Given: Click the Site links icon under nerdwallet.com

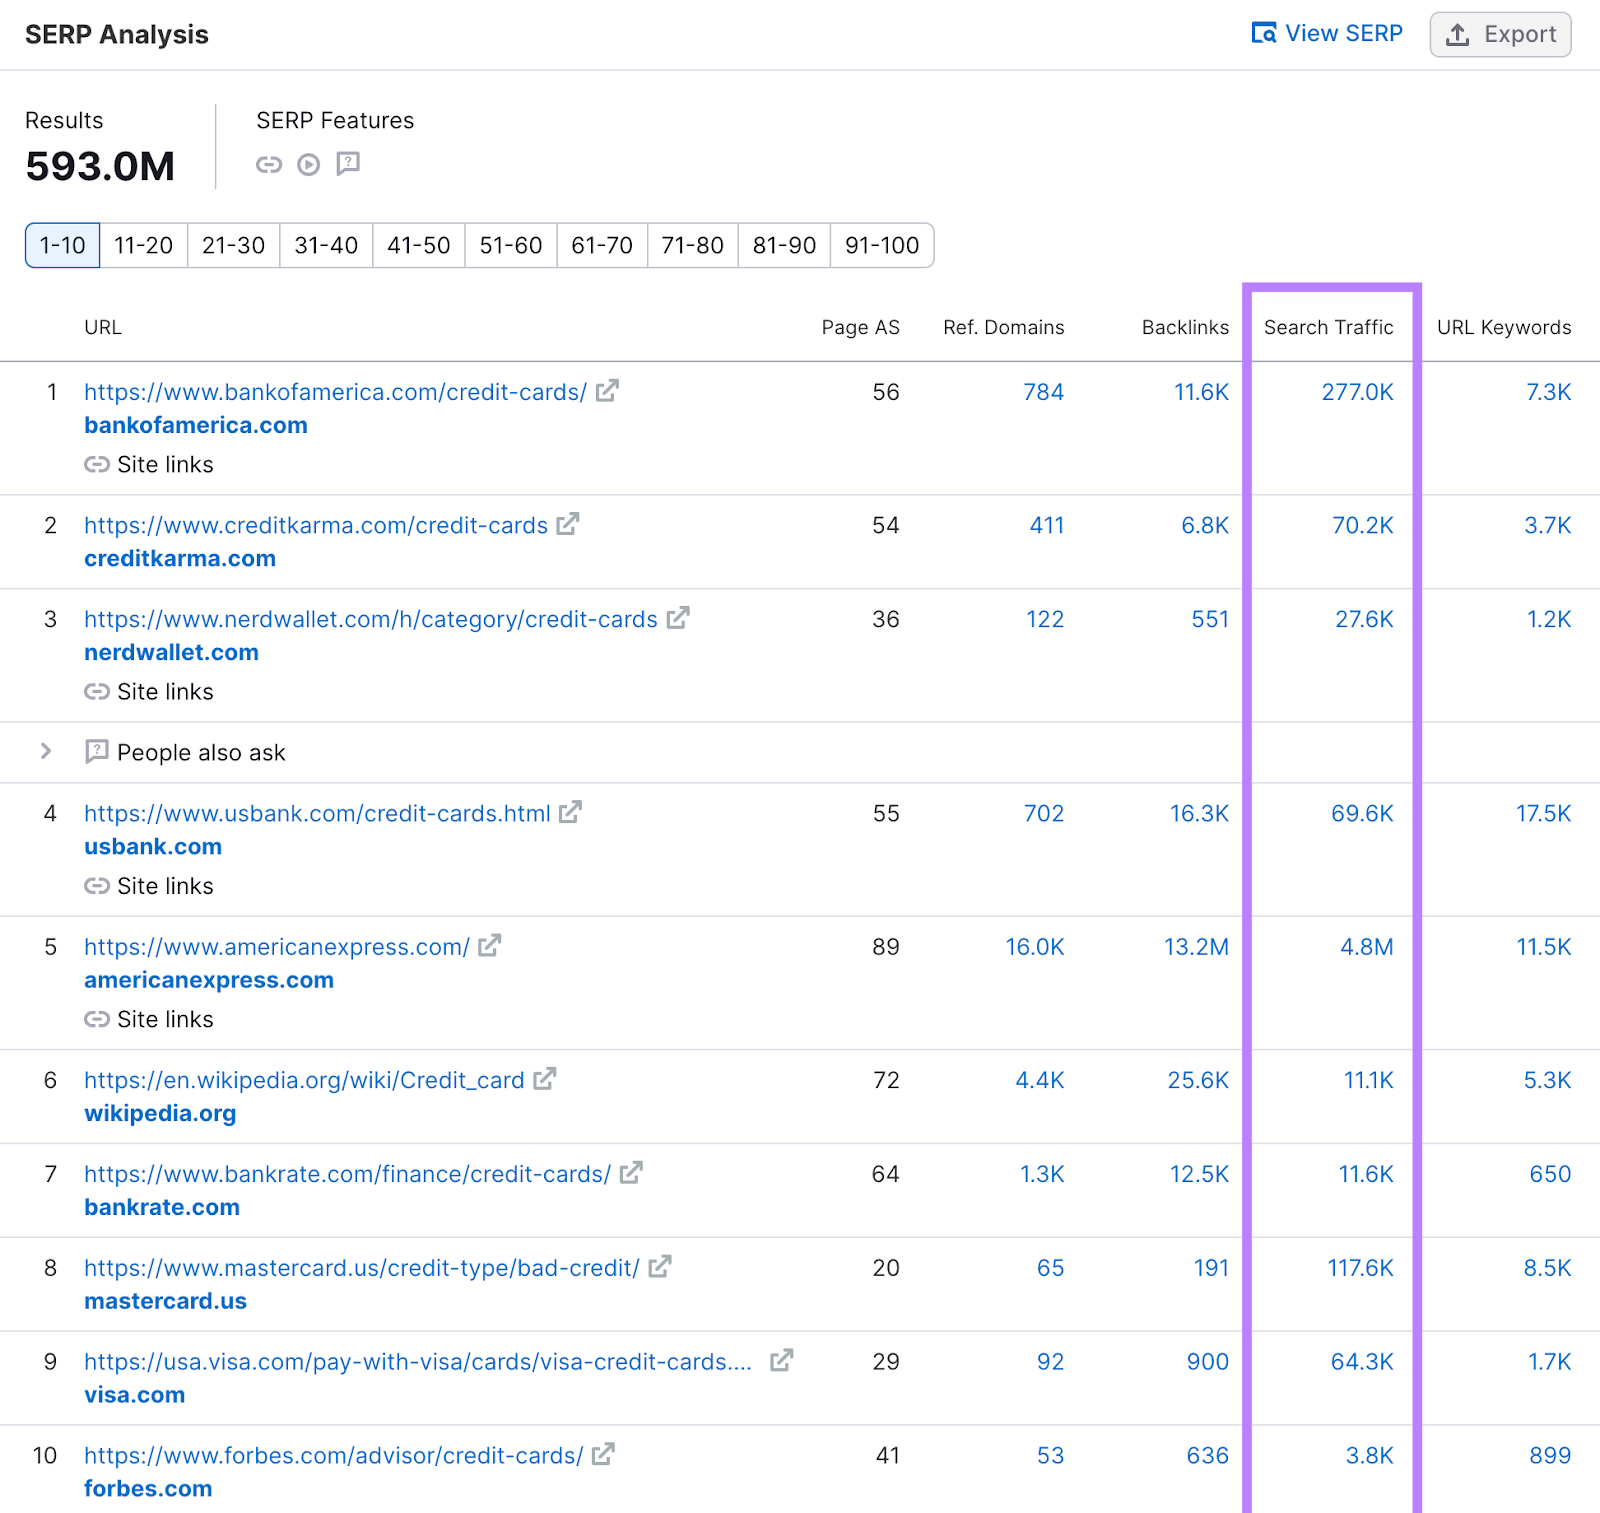Looking at the screenshot, I should pyautogui.click(x=97, y=691).
